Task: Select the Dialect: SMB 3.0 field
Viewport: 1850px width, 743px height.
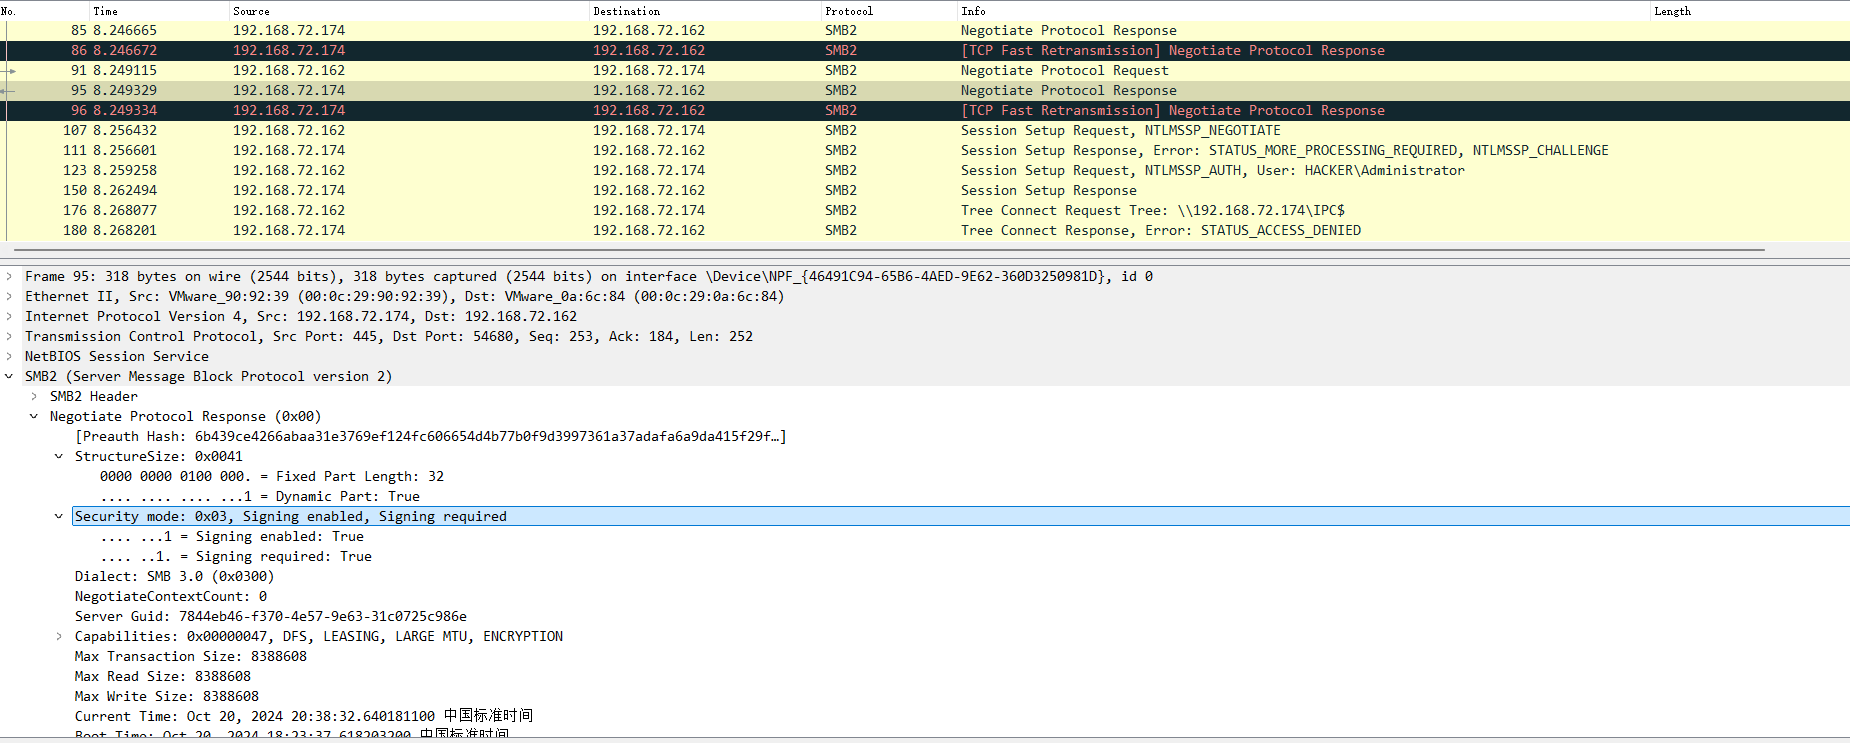Action: click(x=174, y=577)
